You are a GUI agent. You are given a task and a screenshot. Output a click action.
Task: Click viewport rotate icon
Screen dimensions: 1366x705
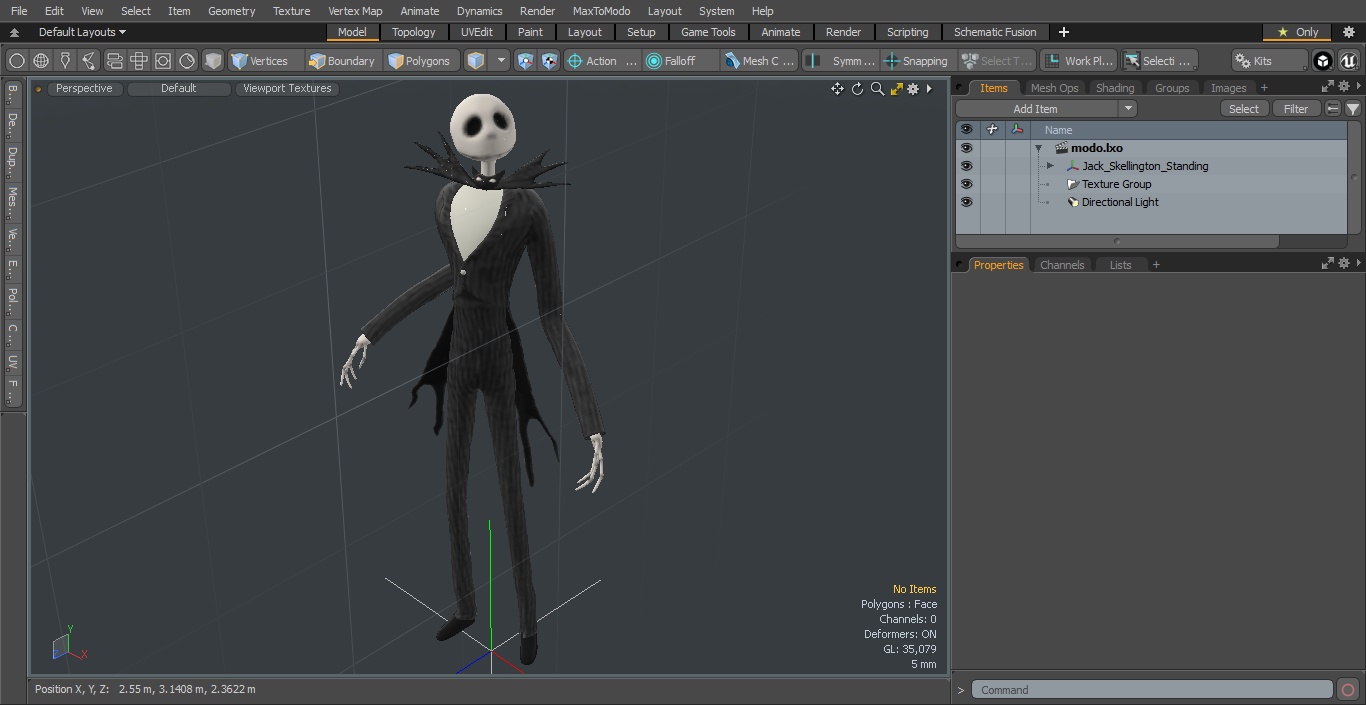click(857, 89)
